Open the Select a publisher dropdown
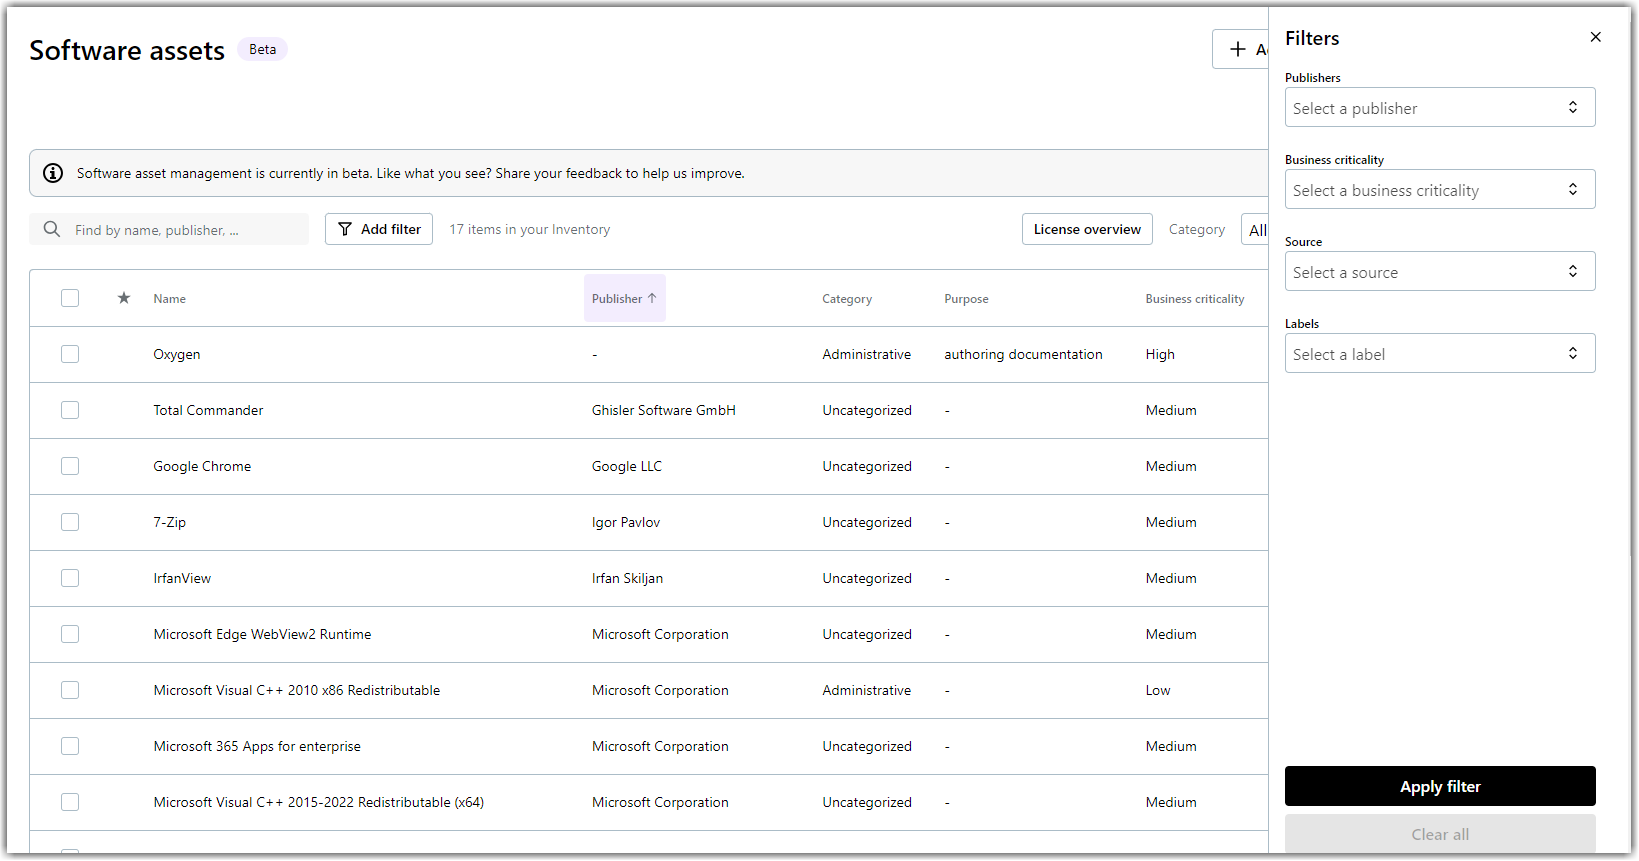This screenshot has width=1639, height=861. point(1440,107)
